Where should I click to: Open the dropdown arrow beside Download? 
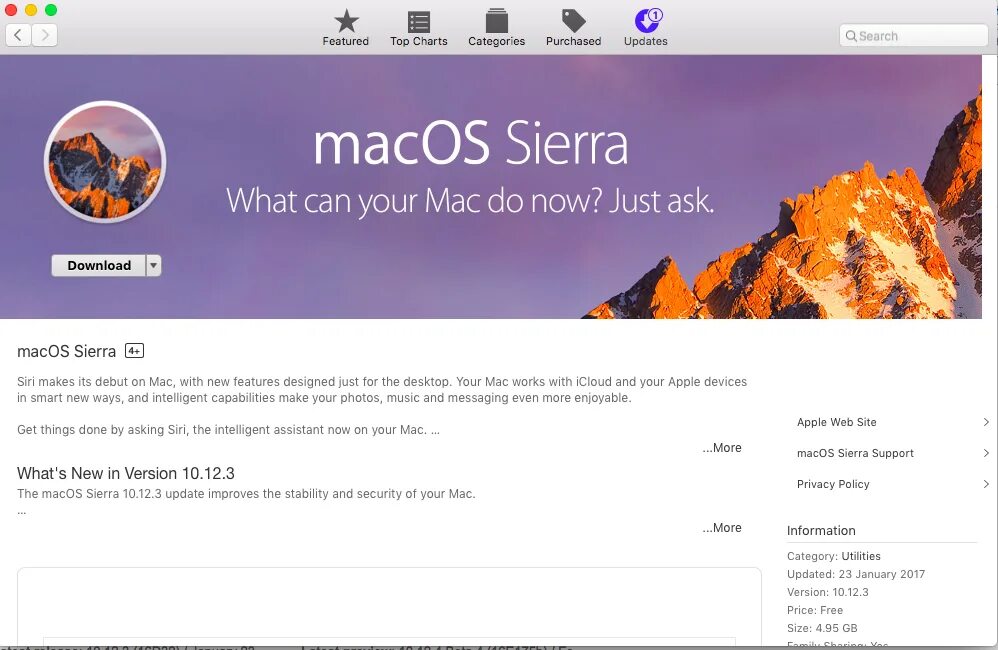tap(153, 265)
